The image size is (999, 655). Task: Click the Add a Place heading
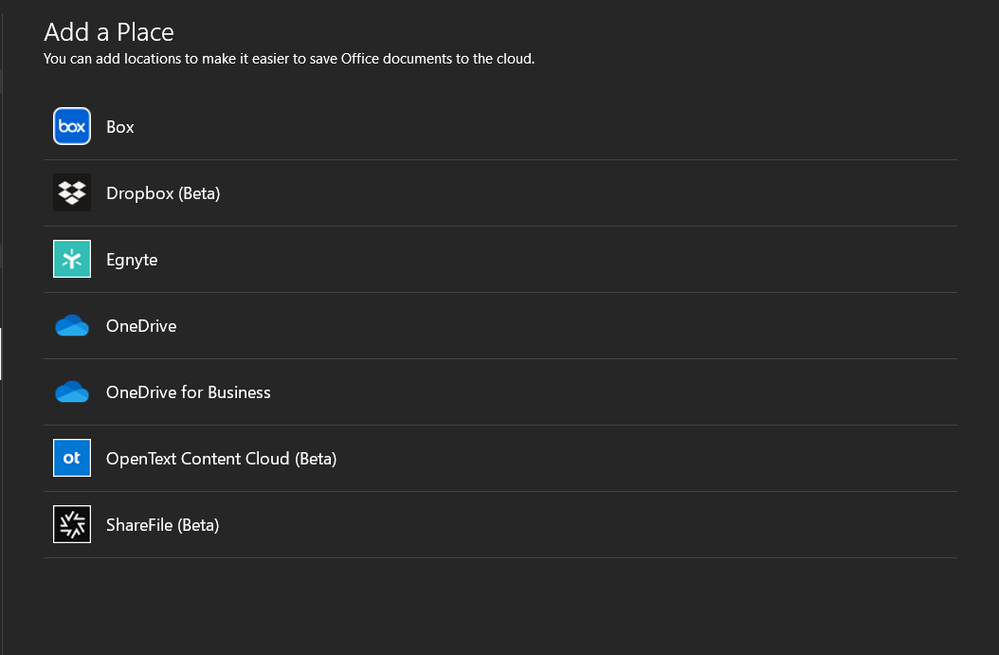click(109, 32)
